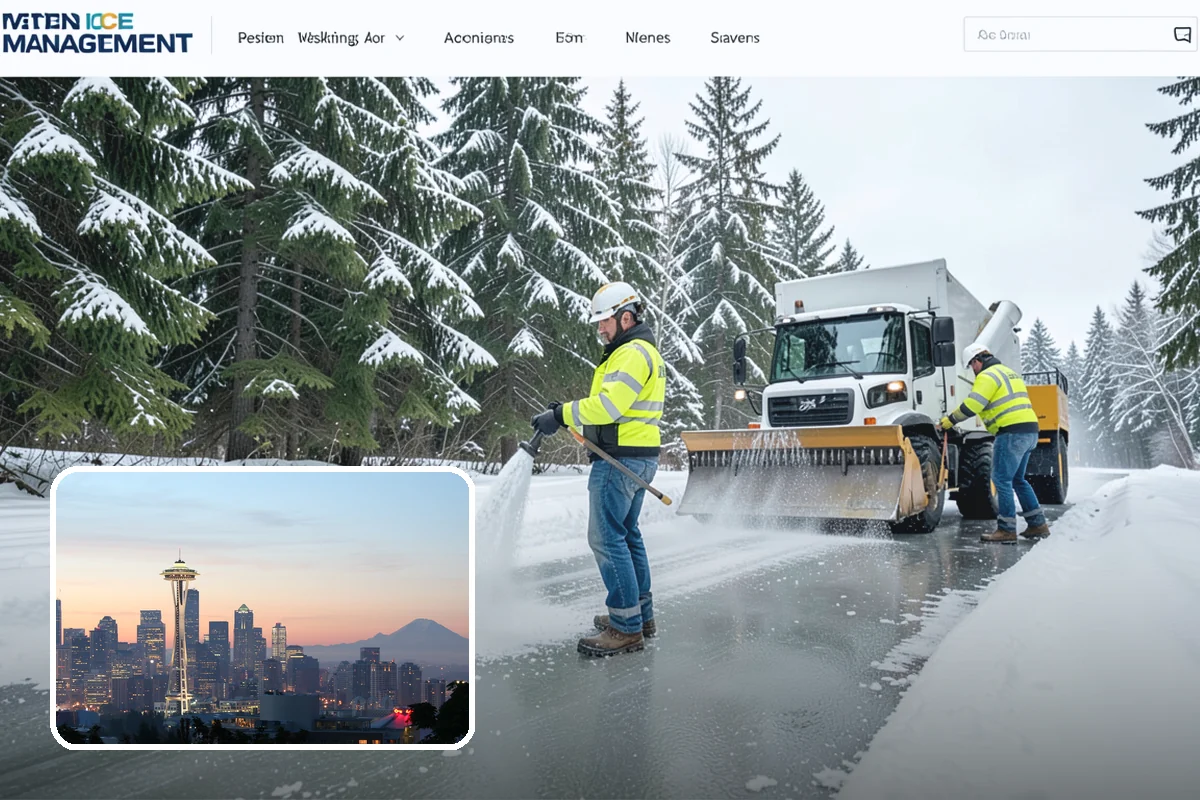This screenshot has height=800, width=1200.
Task: Go to the Eom nav item
Action: (x=569, y=38)
